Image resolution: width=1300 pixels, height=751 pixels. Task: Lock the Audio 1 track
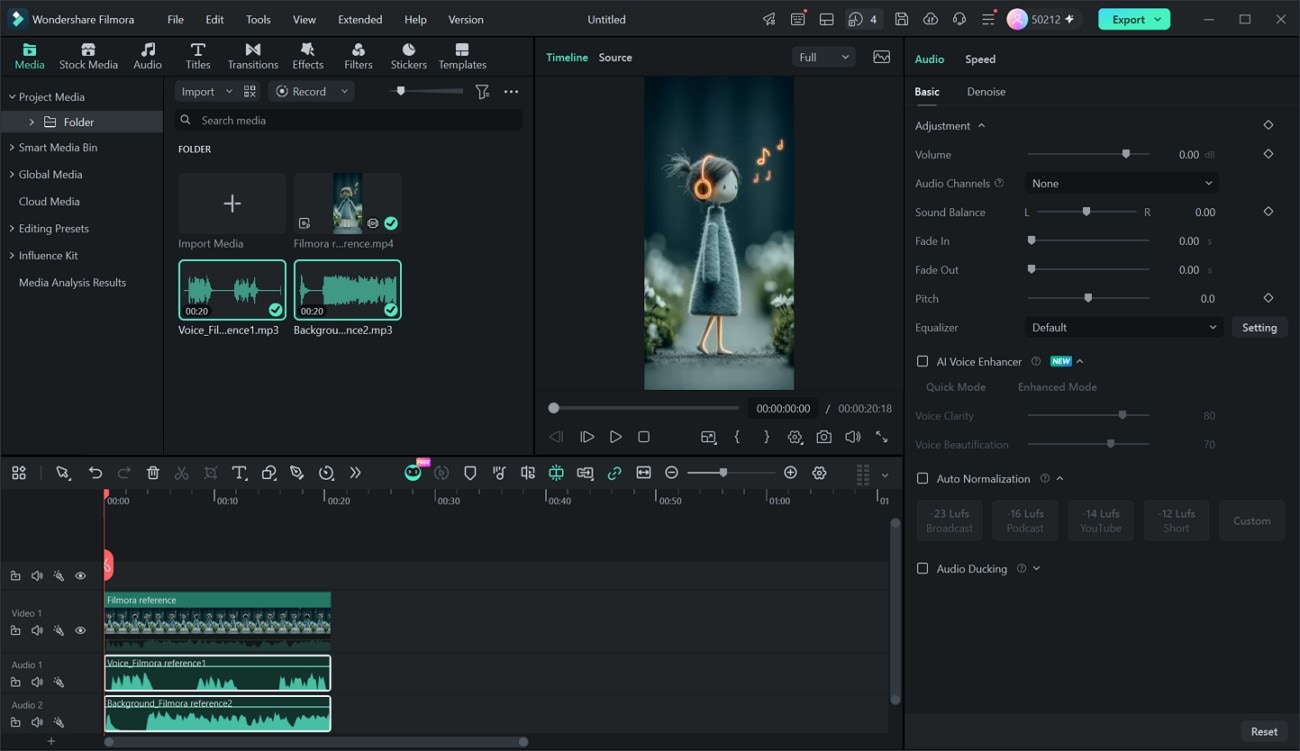(15, 682)
